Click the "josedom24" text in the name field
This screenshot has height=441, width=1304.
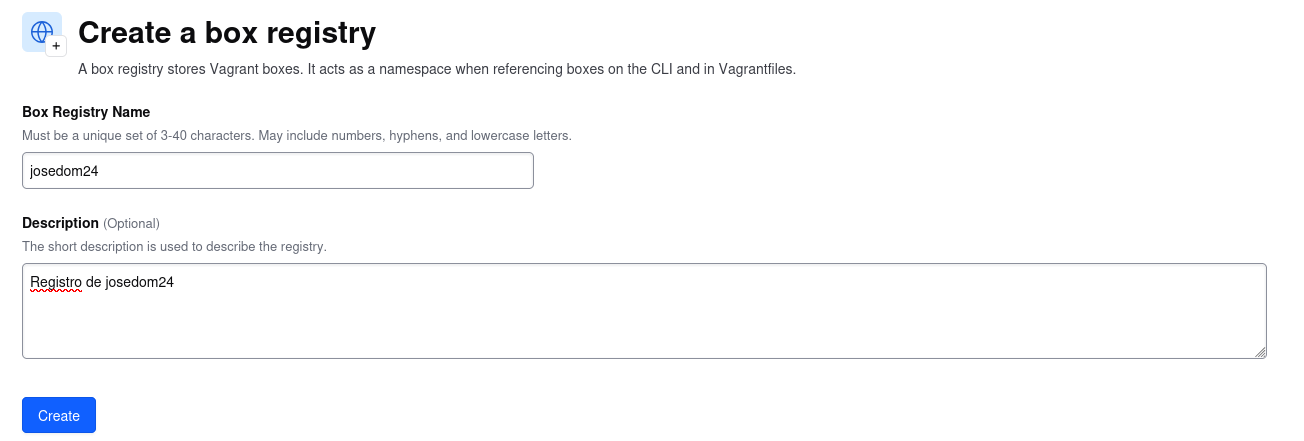[x=64, y=171]
